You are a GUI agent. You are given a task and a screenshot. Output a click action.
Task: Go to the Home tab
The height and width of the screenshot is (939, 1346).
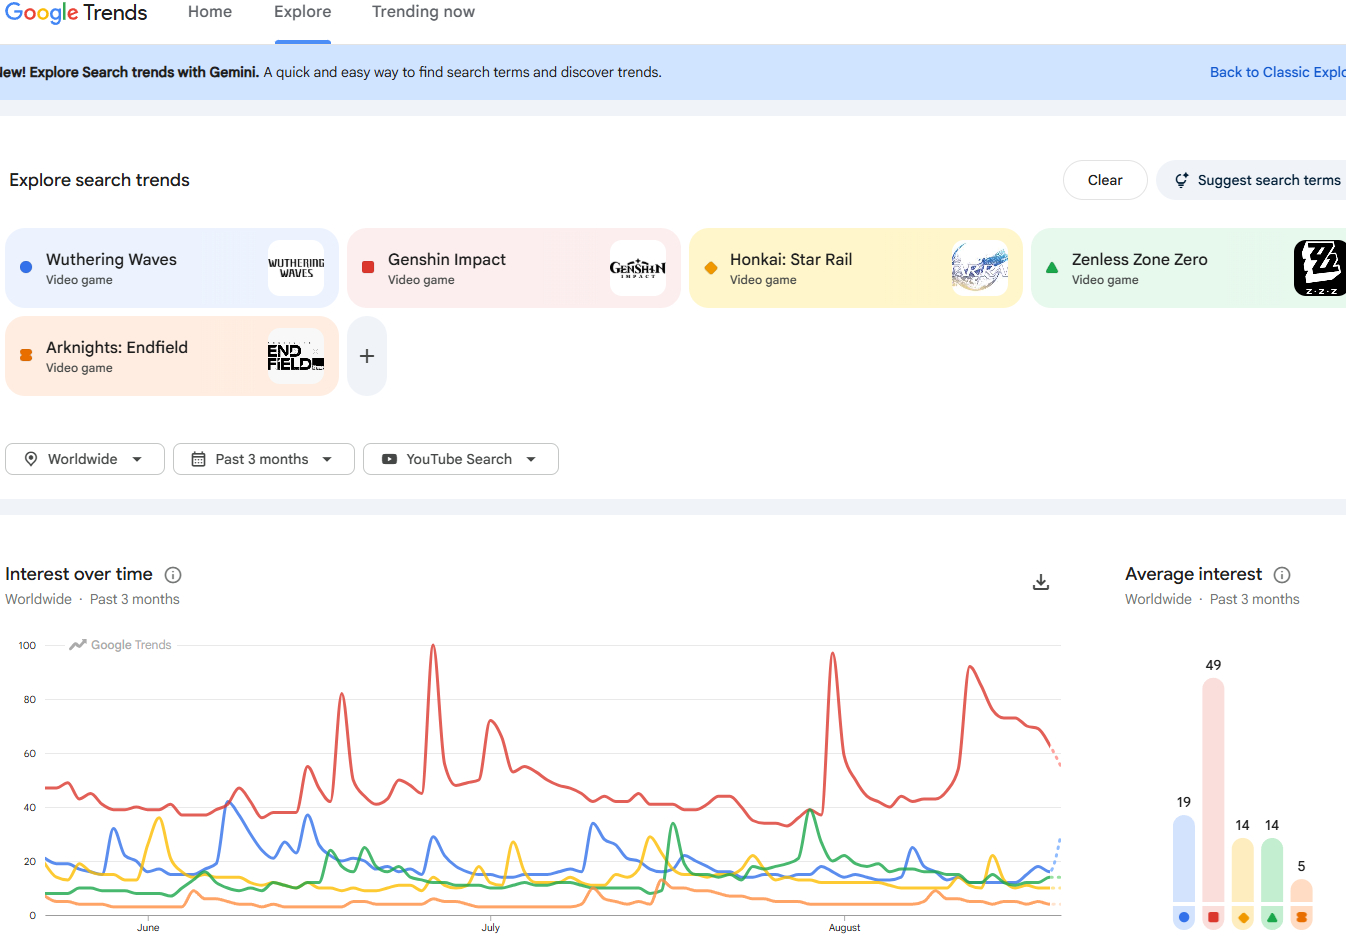(210, 12)
